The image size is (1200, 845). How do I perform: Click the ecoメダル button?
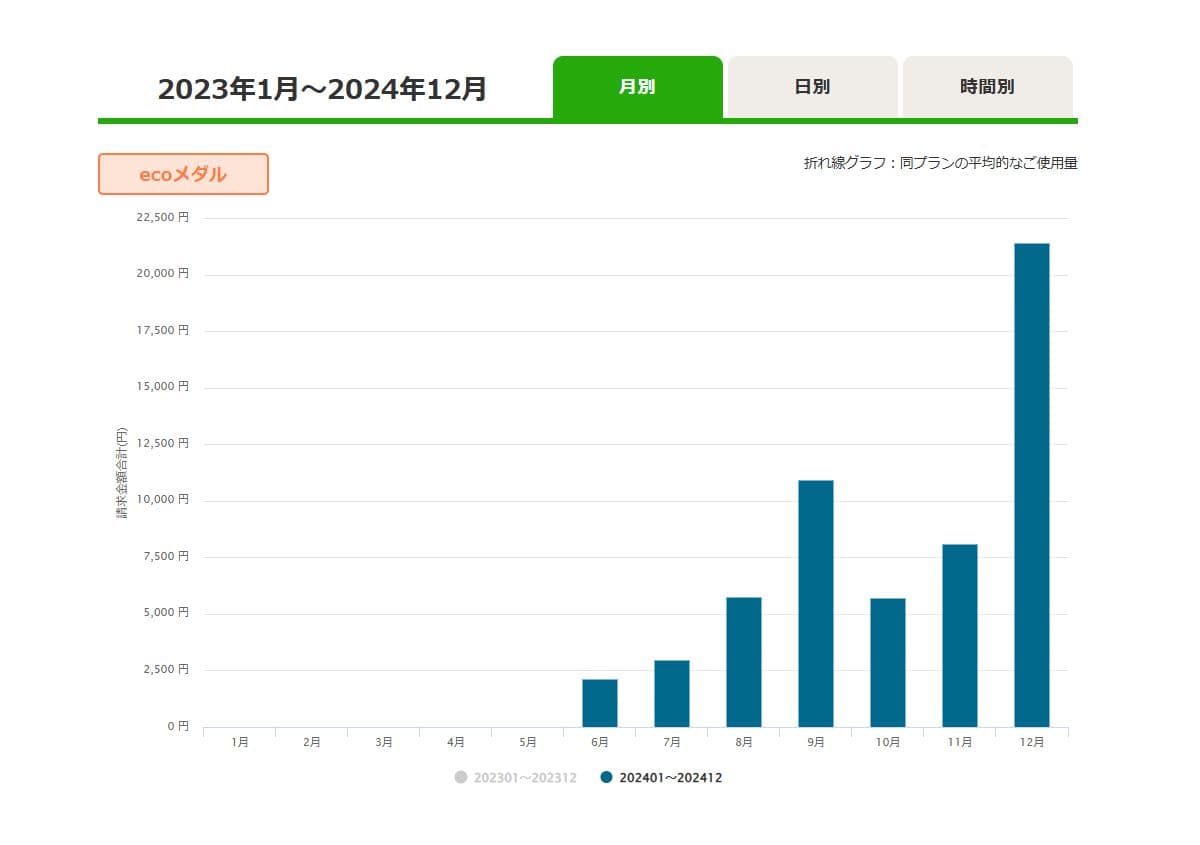tap(183, 174)
